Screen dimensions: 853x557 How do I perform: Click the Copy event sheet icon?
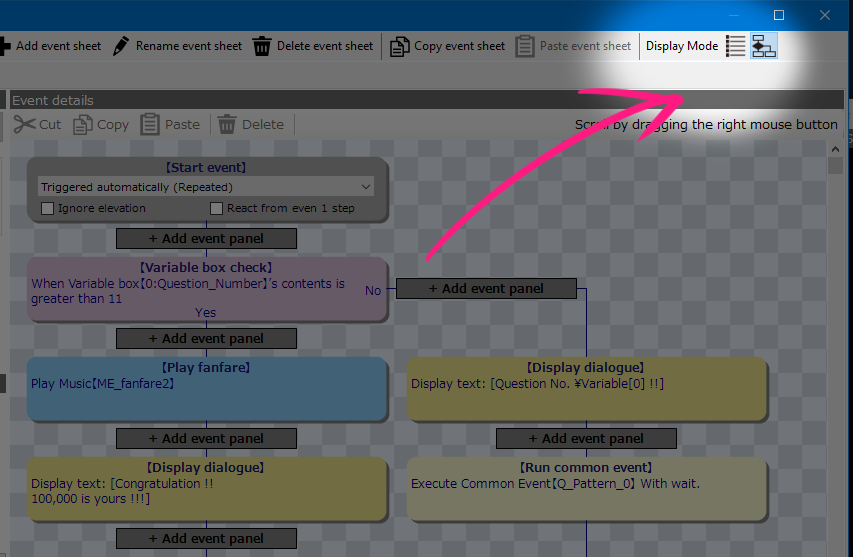coord(399,46)
